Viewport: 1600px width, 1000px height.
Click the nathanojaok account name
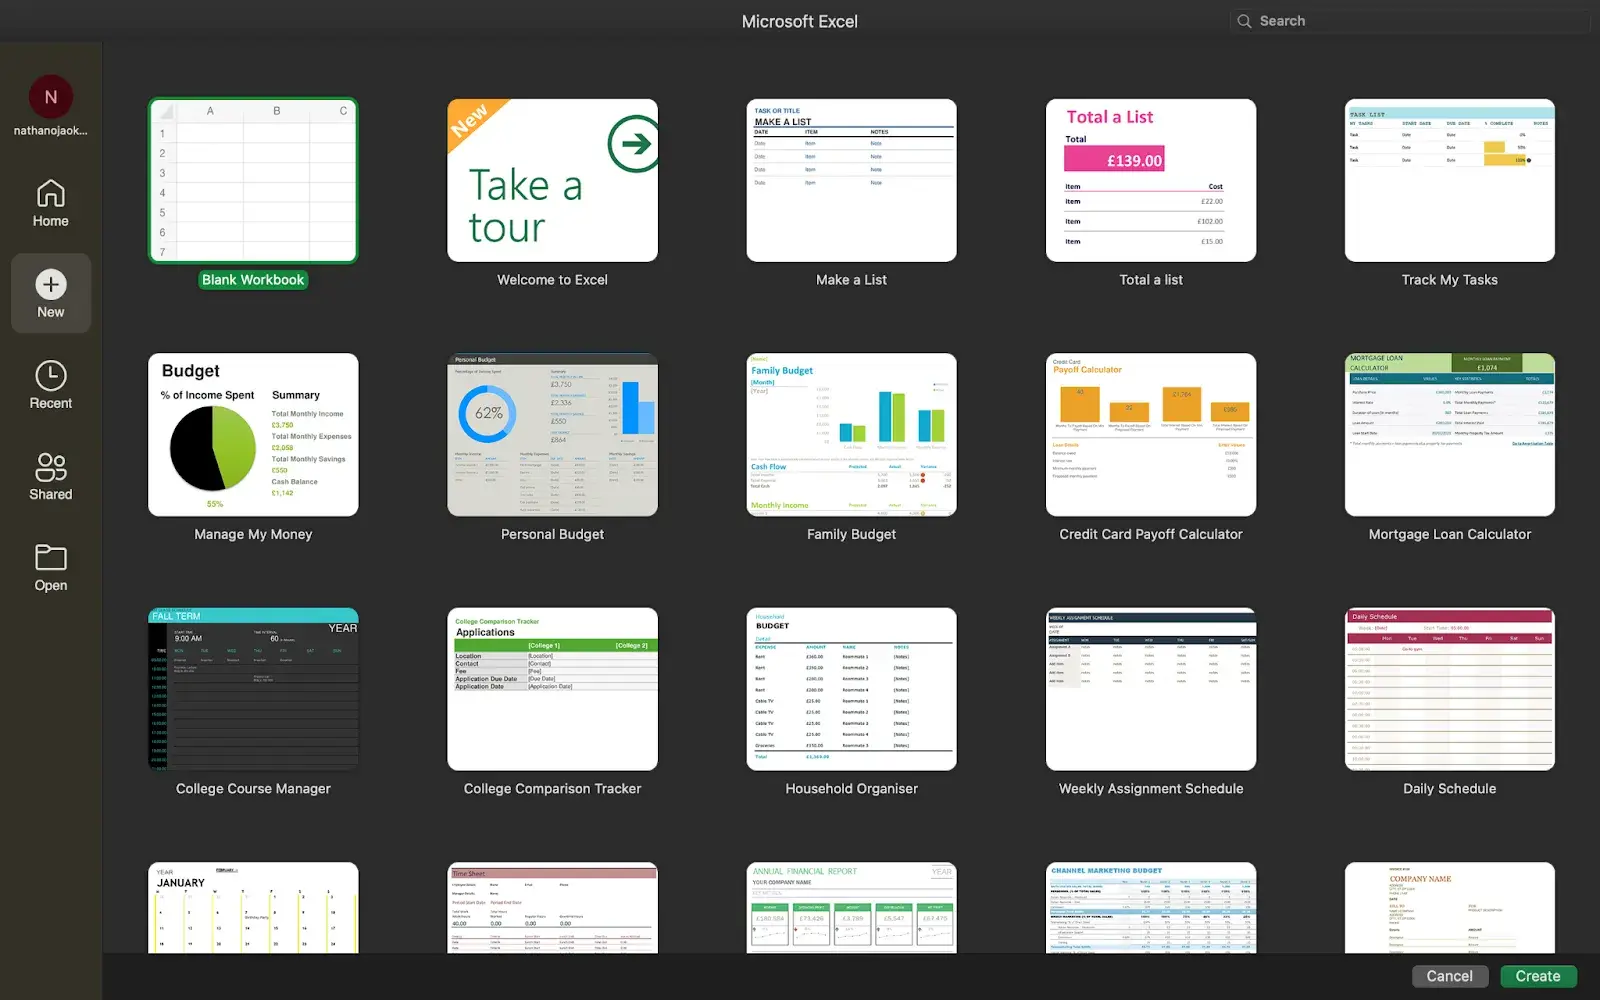[x=51, y=131]
